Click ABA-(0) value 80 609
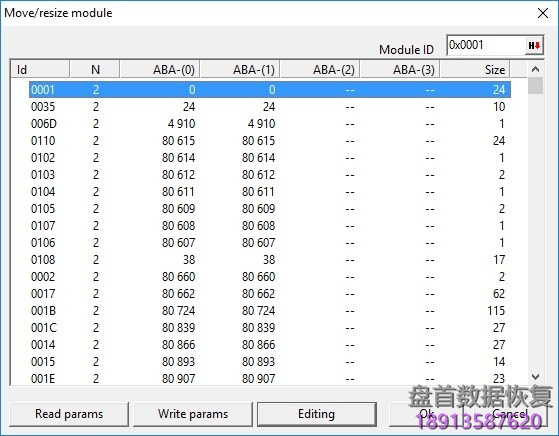Screen dimensions: 559x436 [179, 209]
